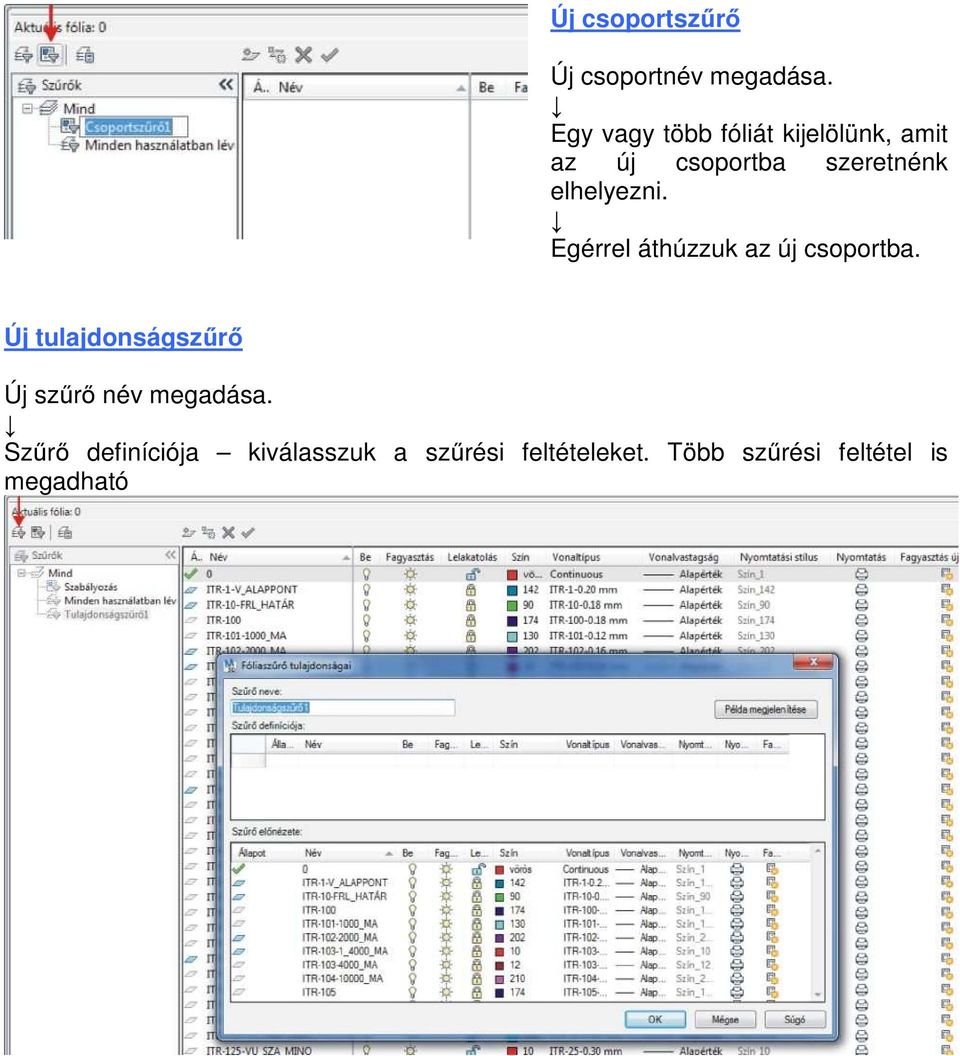Click plot printer icon of ITR-1-V_ALAPPONT in main list
Viewport: 960px width, 1056px height.
[861, 589]
